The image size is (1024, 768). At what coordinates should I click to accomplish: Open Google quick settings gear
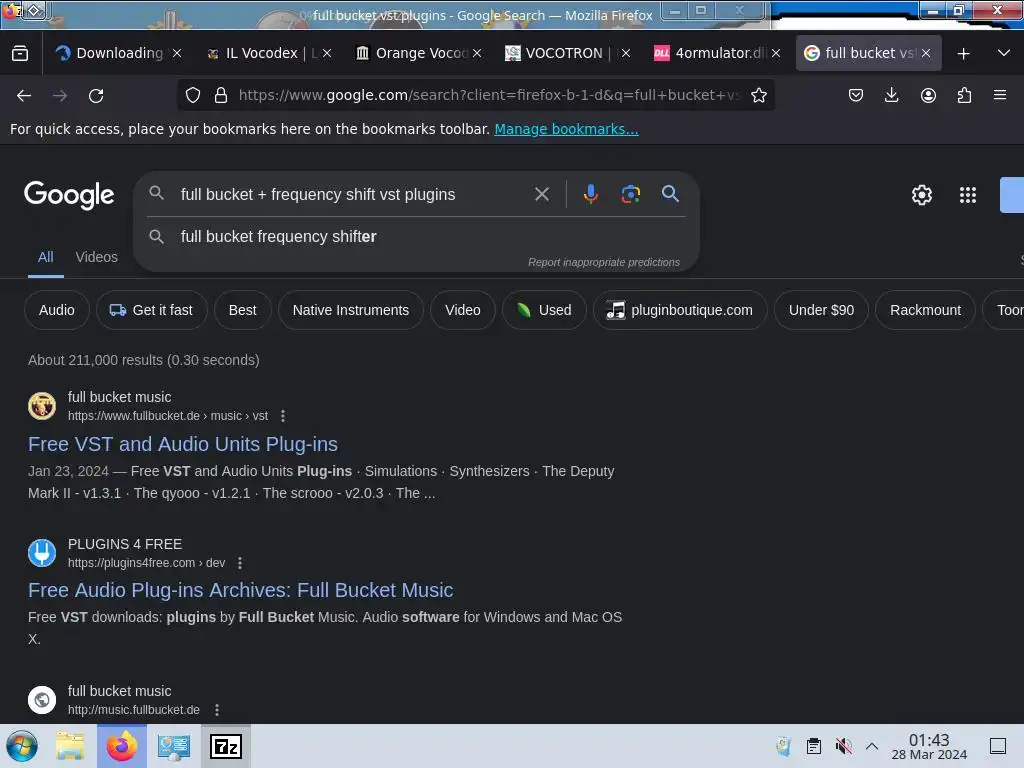[x=921, y=195]
